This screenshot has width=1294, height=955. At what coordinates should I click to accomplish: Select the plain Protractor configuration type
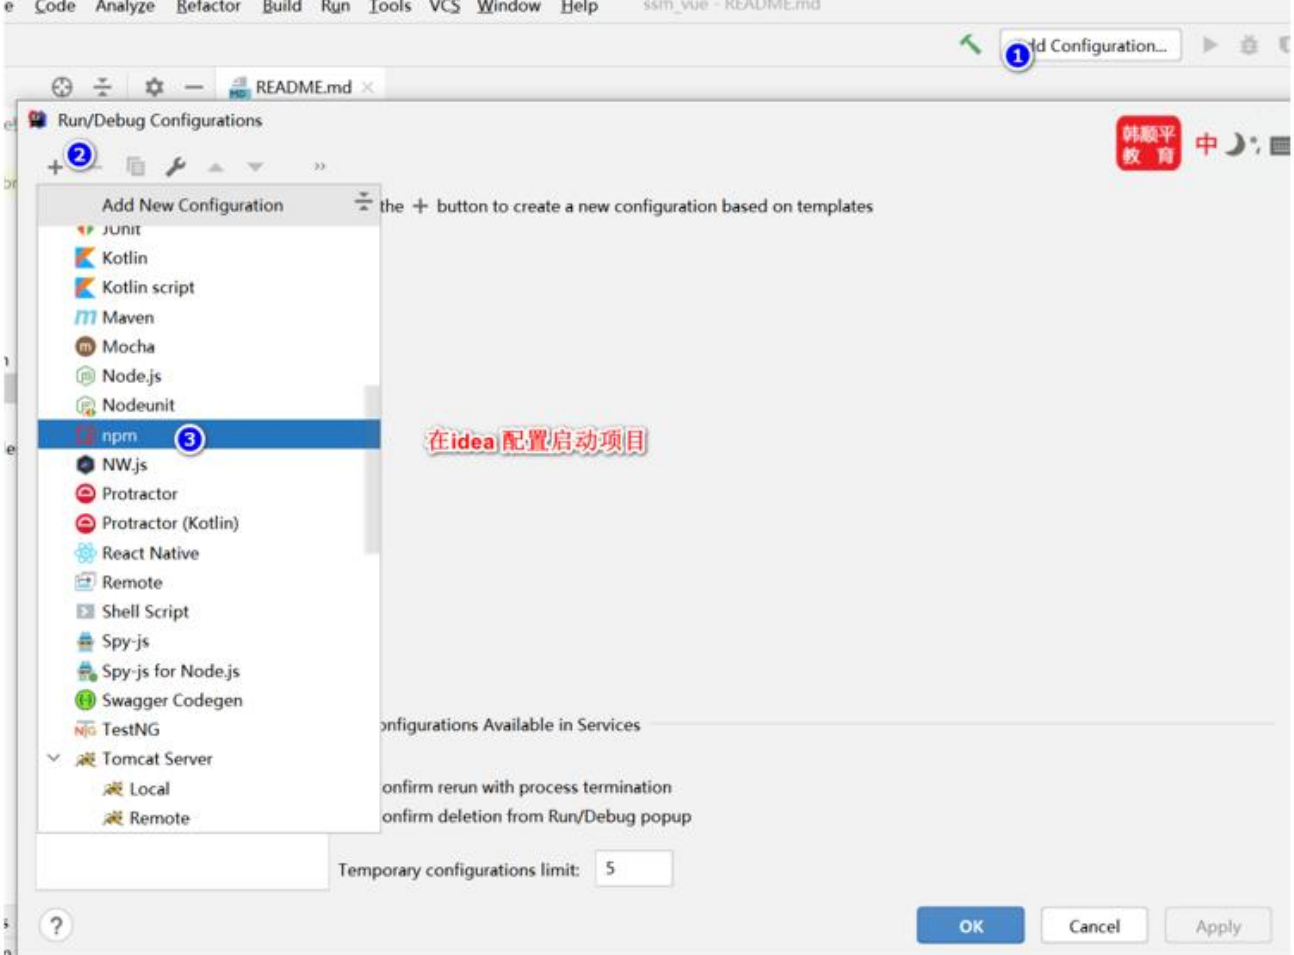(x=208, y=494)
